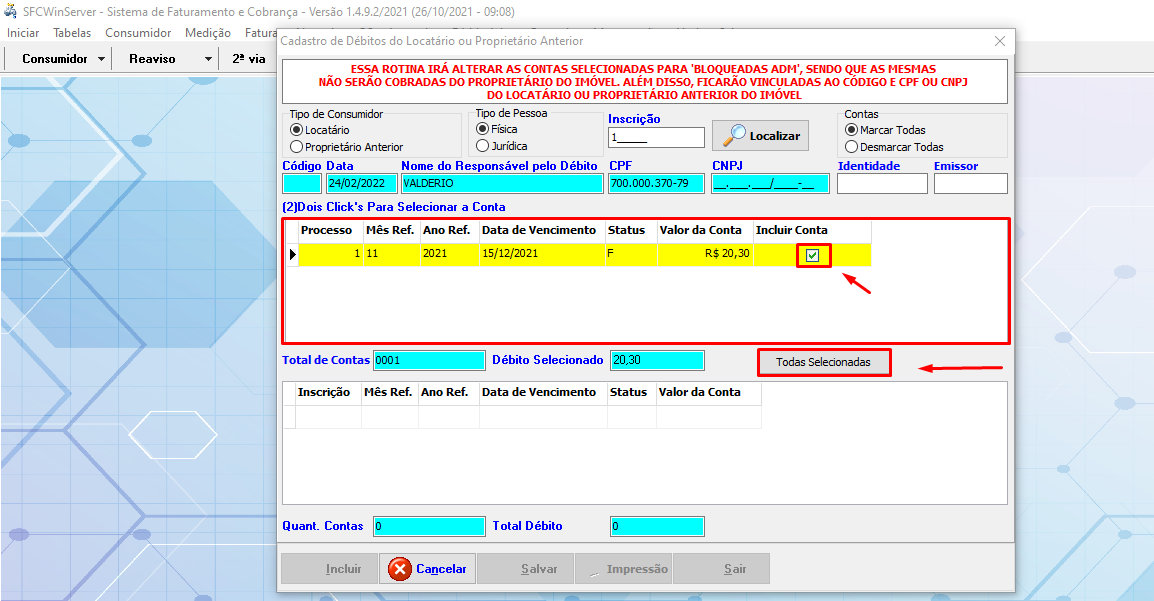Click the Localizar magnifier button
Viewport: 1154px width, 601px height.
760,135
